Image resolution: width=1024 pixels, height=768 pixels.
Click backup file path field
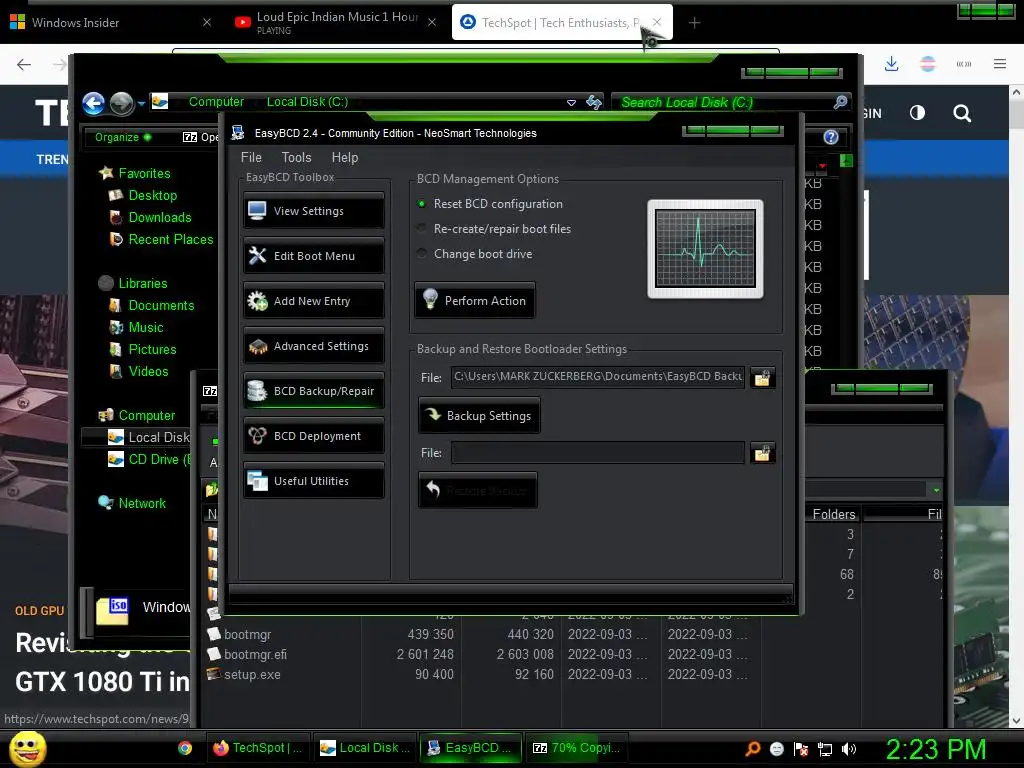click(598, 377)
